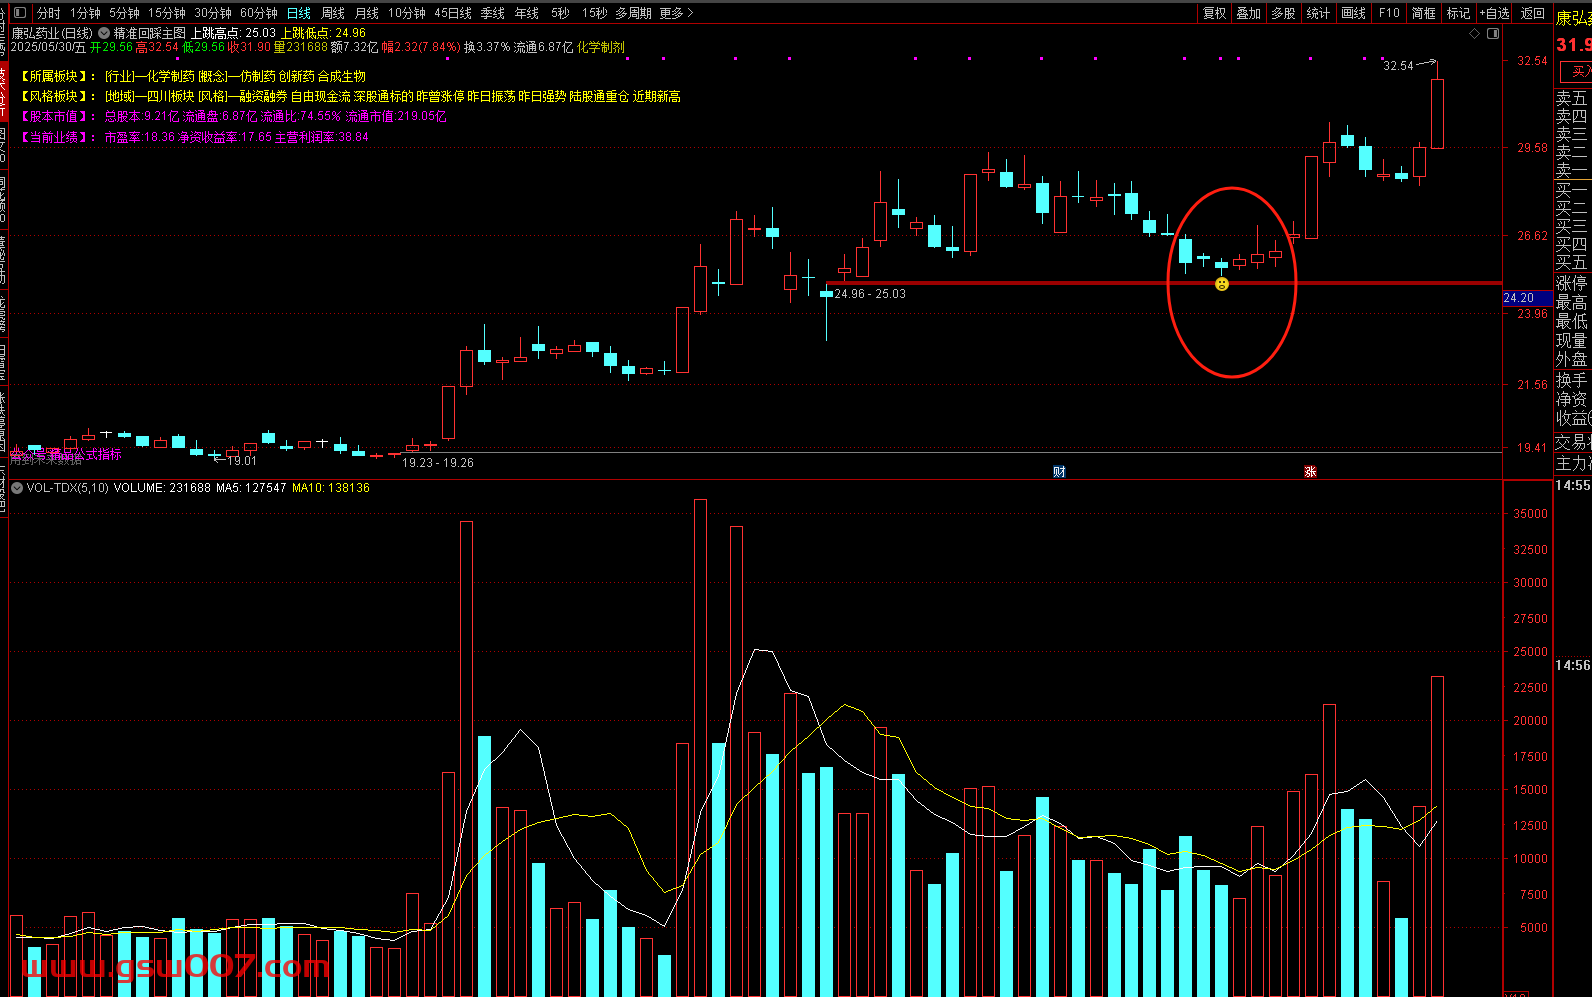Click the yellow smiley face marker
1592x997 pixels.
point(1222,285)
